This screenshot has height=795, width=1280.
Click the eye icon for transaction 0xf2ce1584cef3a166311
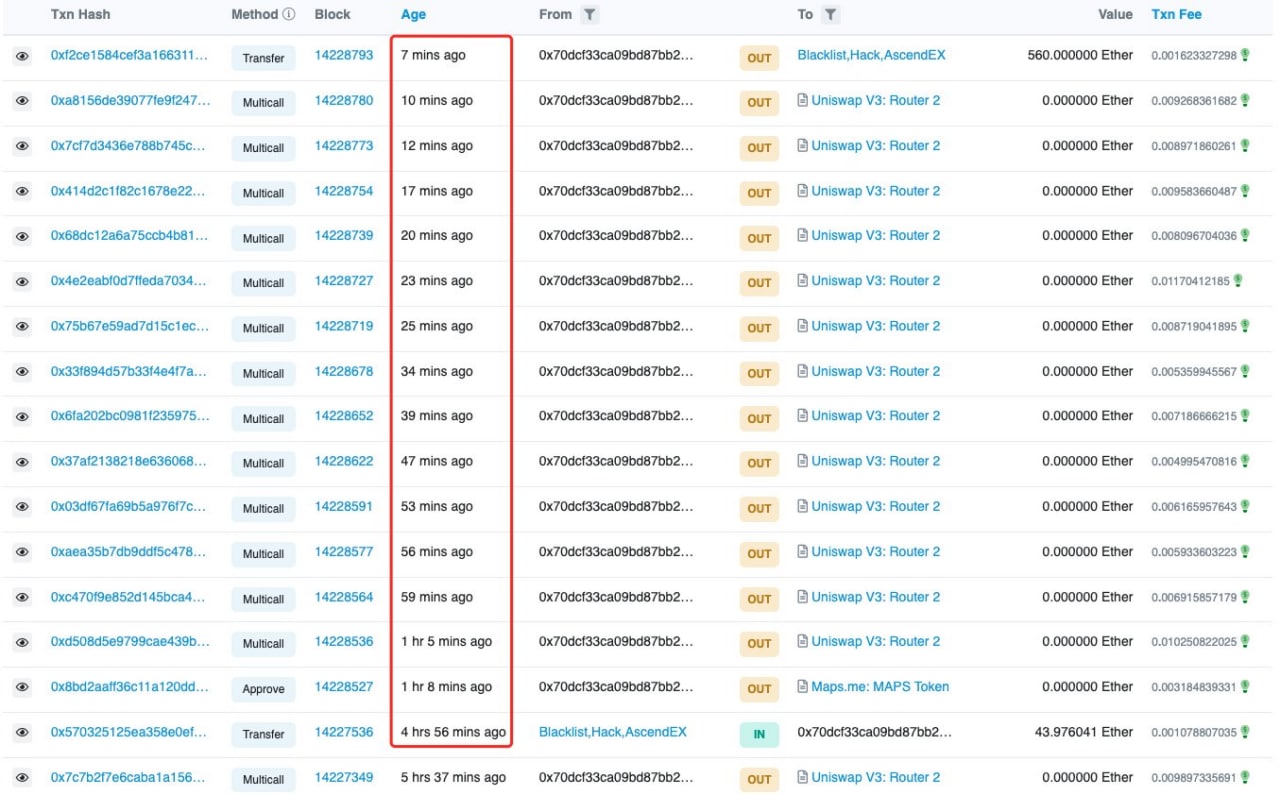click(22, 57)
